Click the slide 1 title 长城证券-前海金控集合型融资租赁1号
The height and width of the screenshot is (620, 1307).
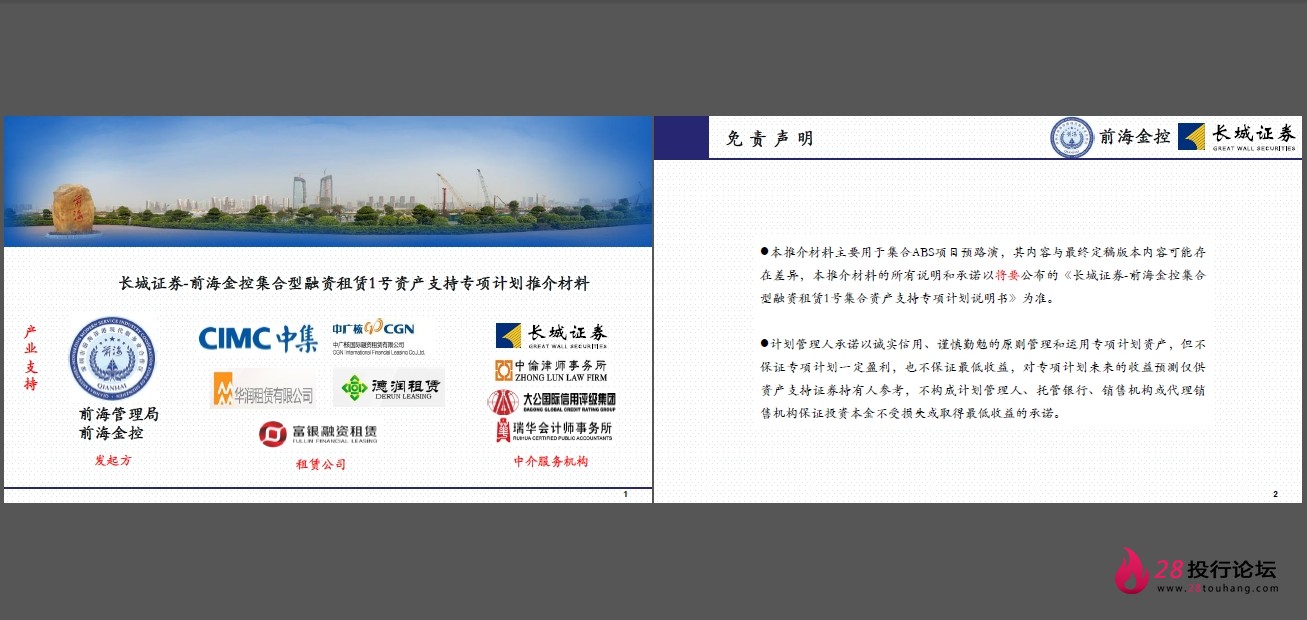[354, 284]
